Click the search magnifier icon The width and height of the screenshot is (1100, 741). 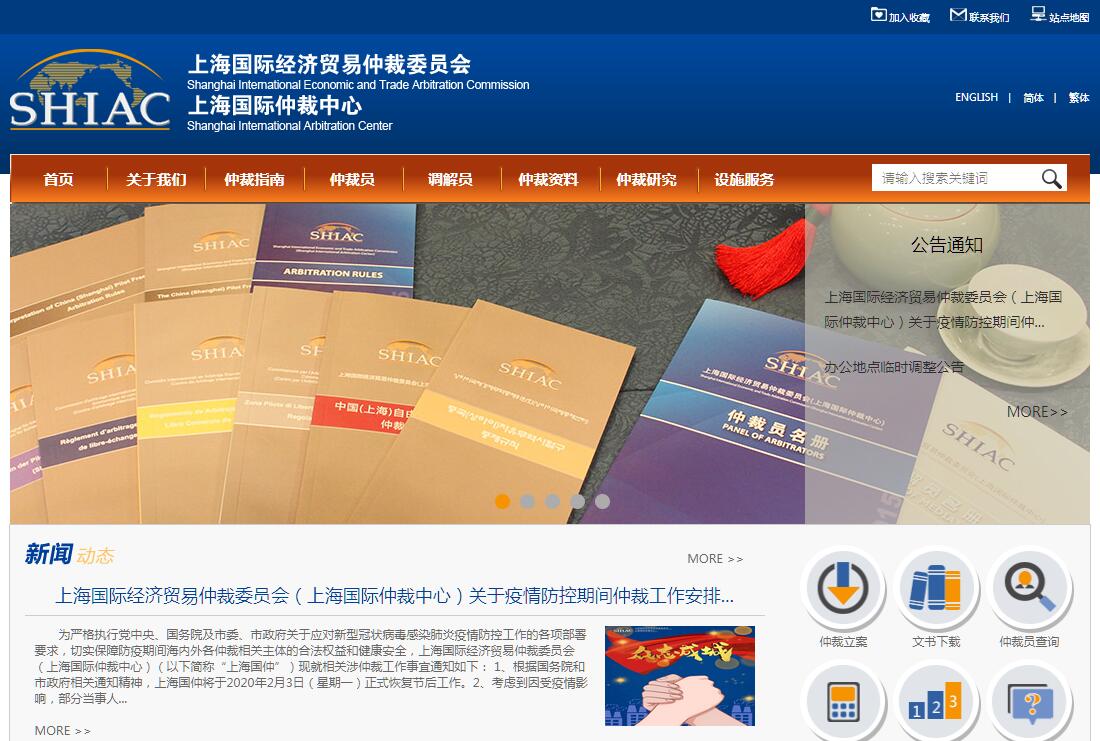[1051, 178]
